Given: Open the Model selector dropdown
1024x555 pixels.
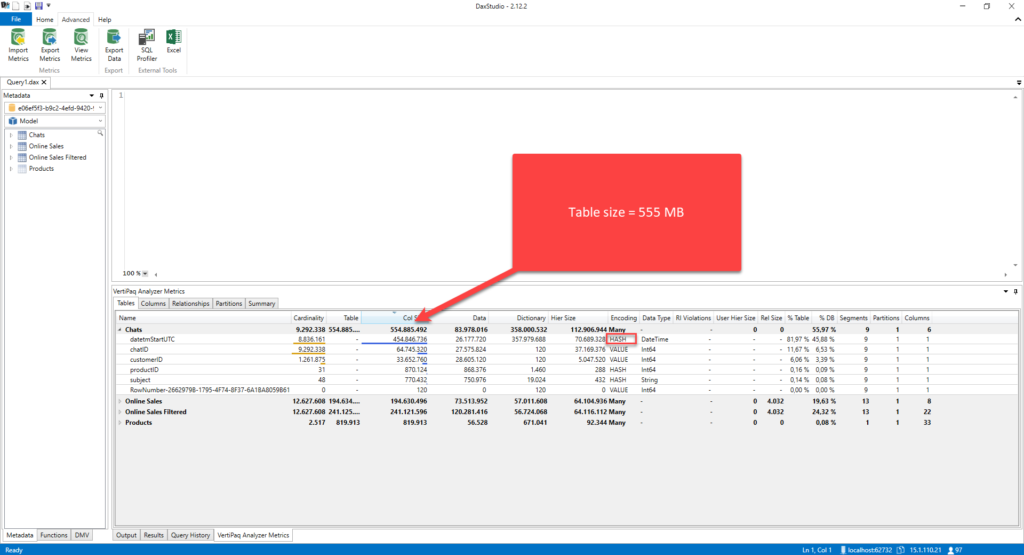Looking at the screenshot, I should pyautogui.click(x=100, y=121).
